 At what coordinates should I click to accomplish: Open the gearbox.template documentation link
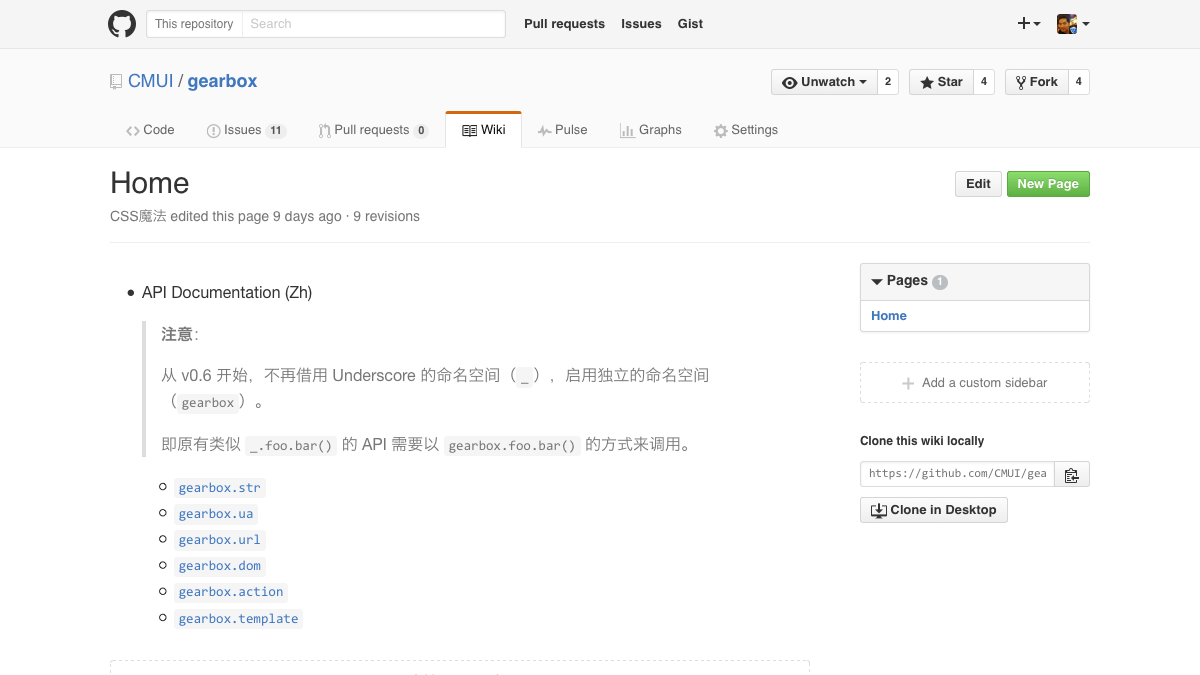(x=238, y=619)
